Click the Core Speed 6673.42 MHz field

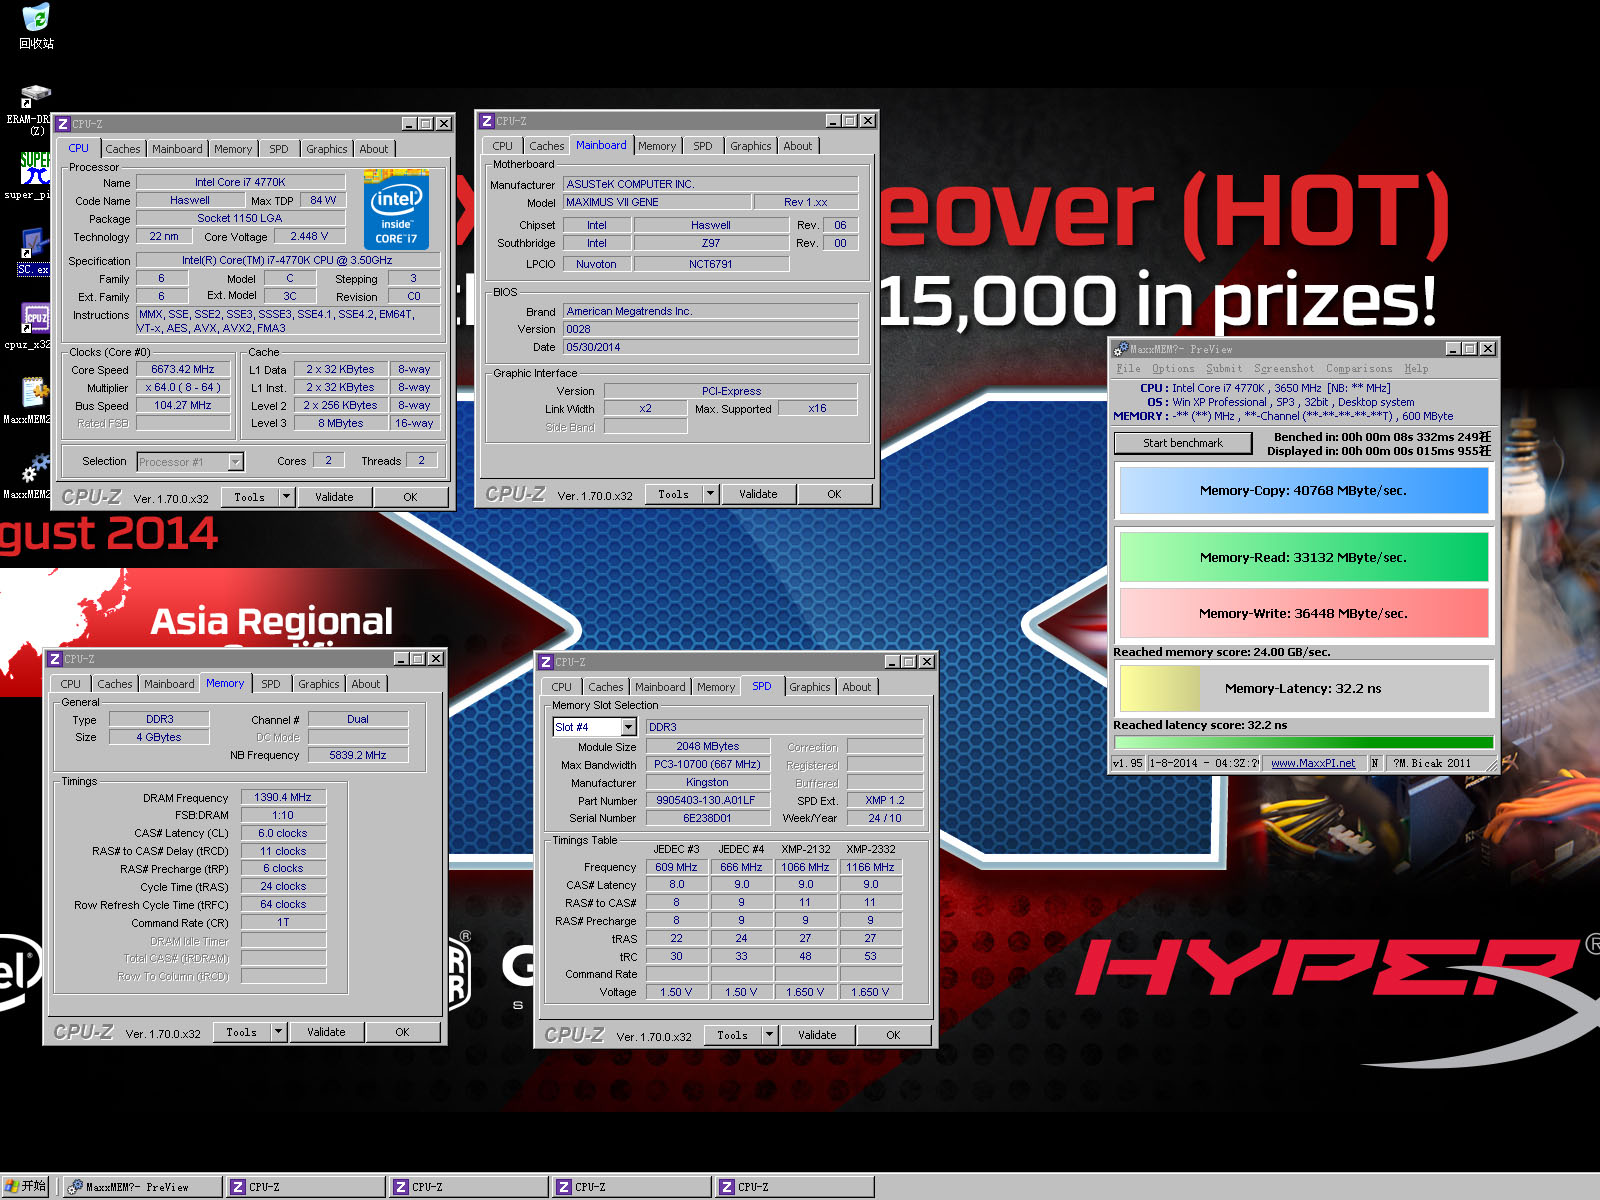[183, 369]
